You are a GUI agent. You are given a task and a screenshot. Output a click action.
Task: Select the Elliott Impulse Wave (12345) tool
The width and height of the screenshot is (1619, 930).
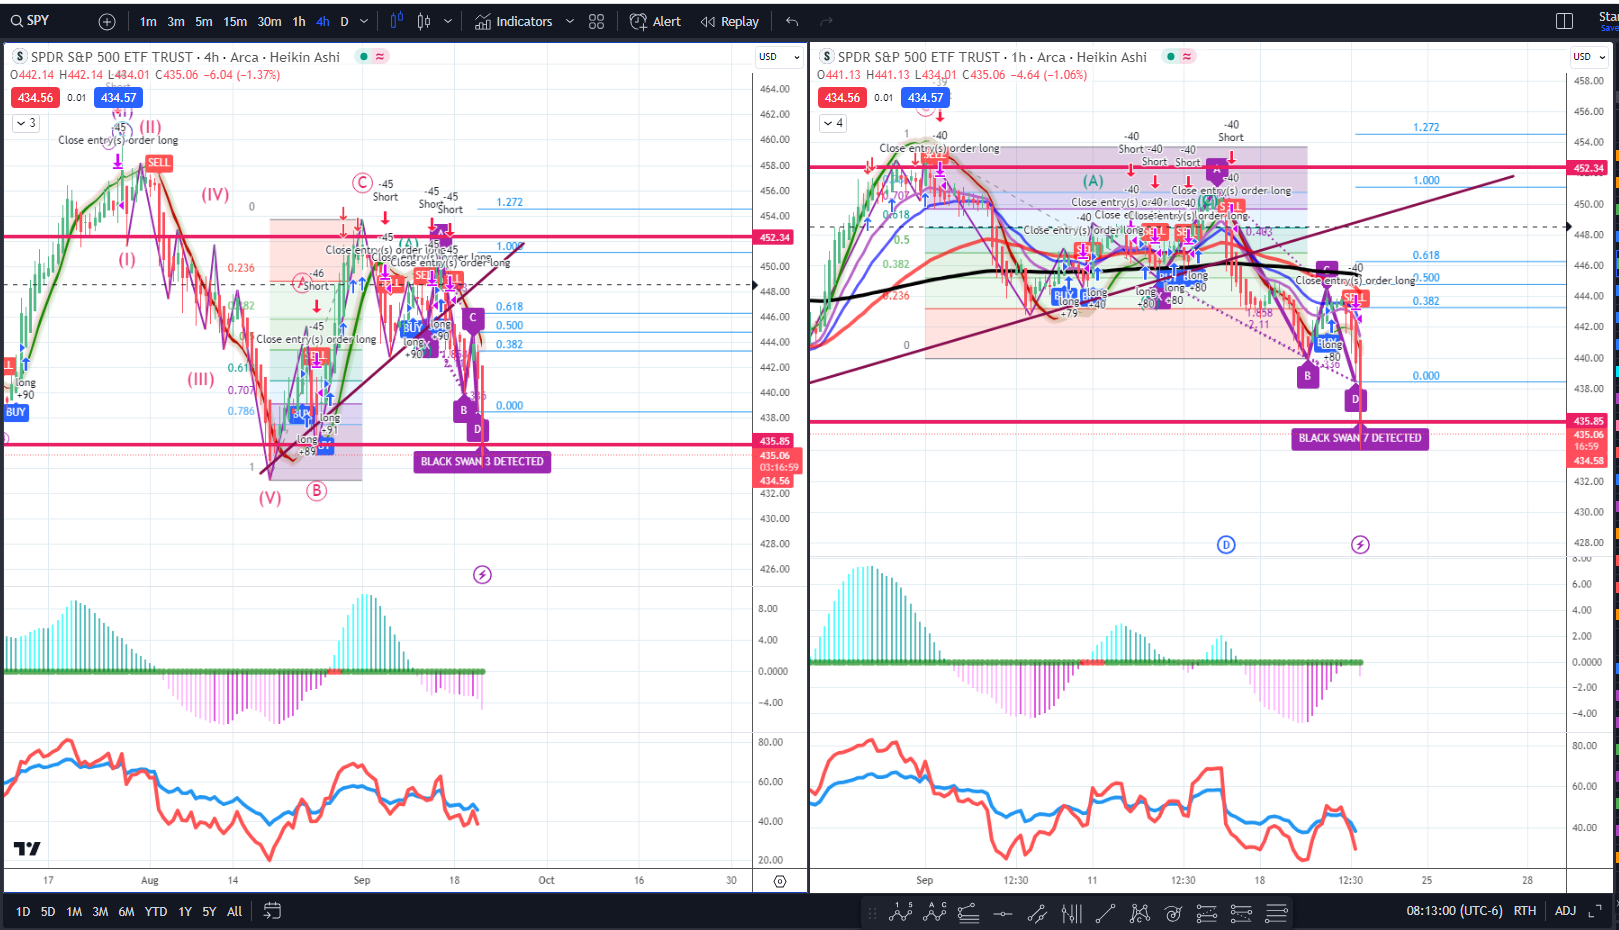click(x=901, y=912)
